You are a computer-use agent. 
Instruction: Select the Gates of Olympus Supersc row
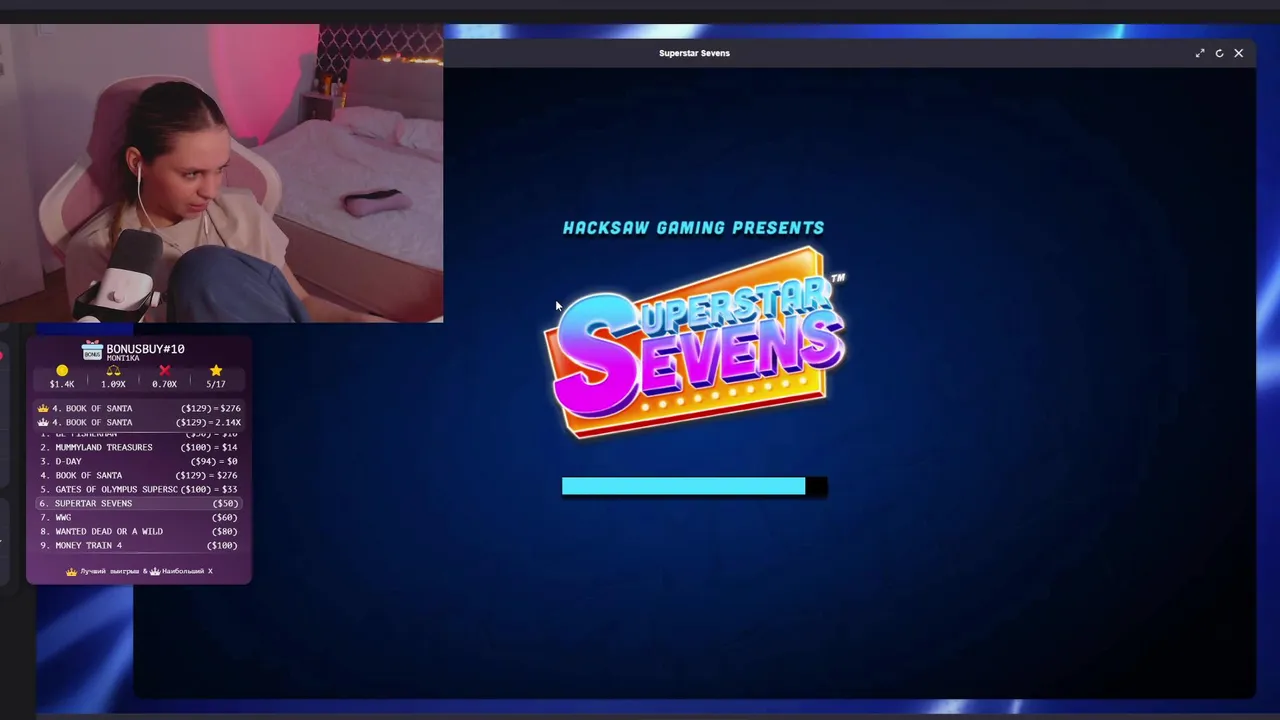point(139,489)
